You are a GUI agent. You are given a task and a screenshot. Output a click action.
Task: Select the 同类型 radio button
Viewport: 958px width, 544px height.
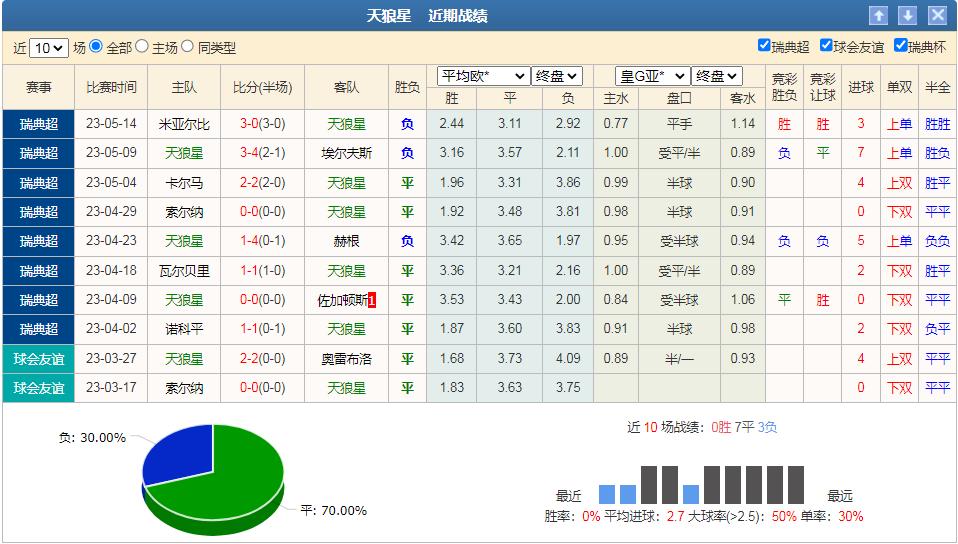coord(188,46)
